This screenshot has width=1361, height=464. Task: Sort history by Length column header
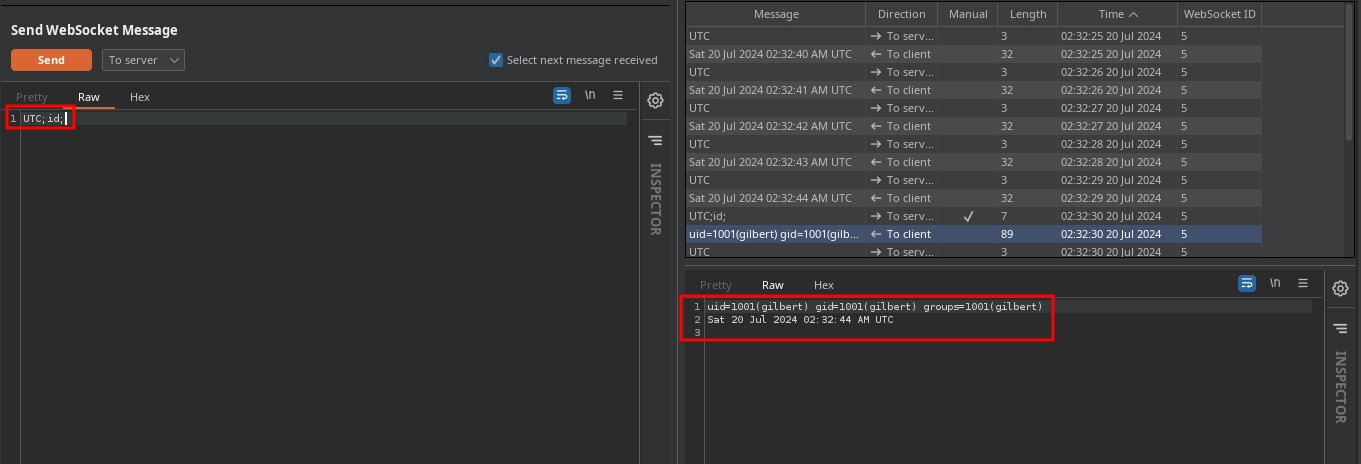[x=1027, y=14]
